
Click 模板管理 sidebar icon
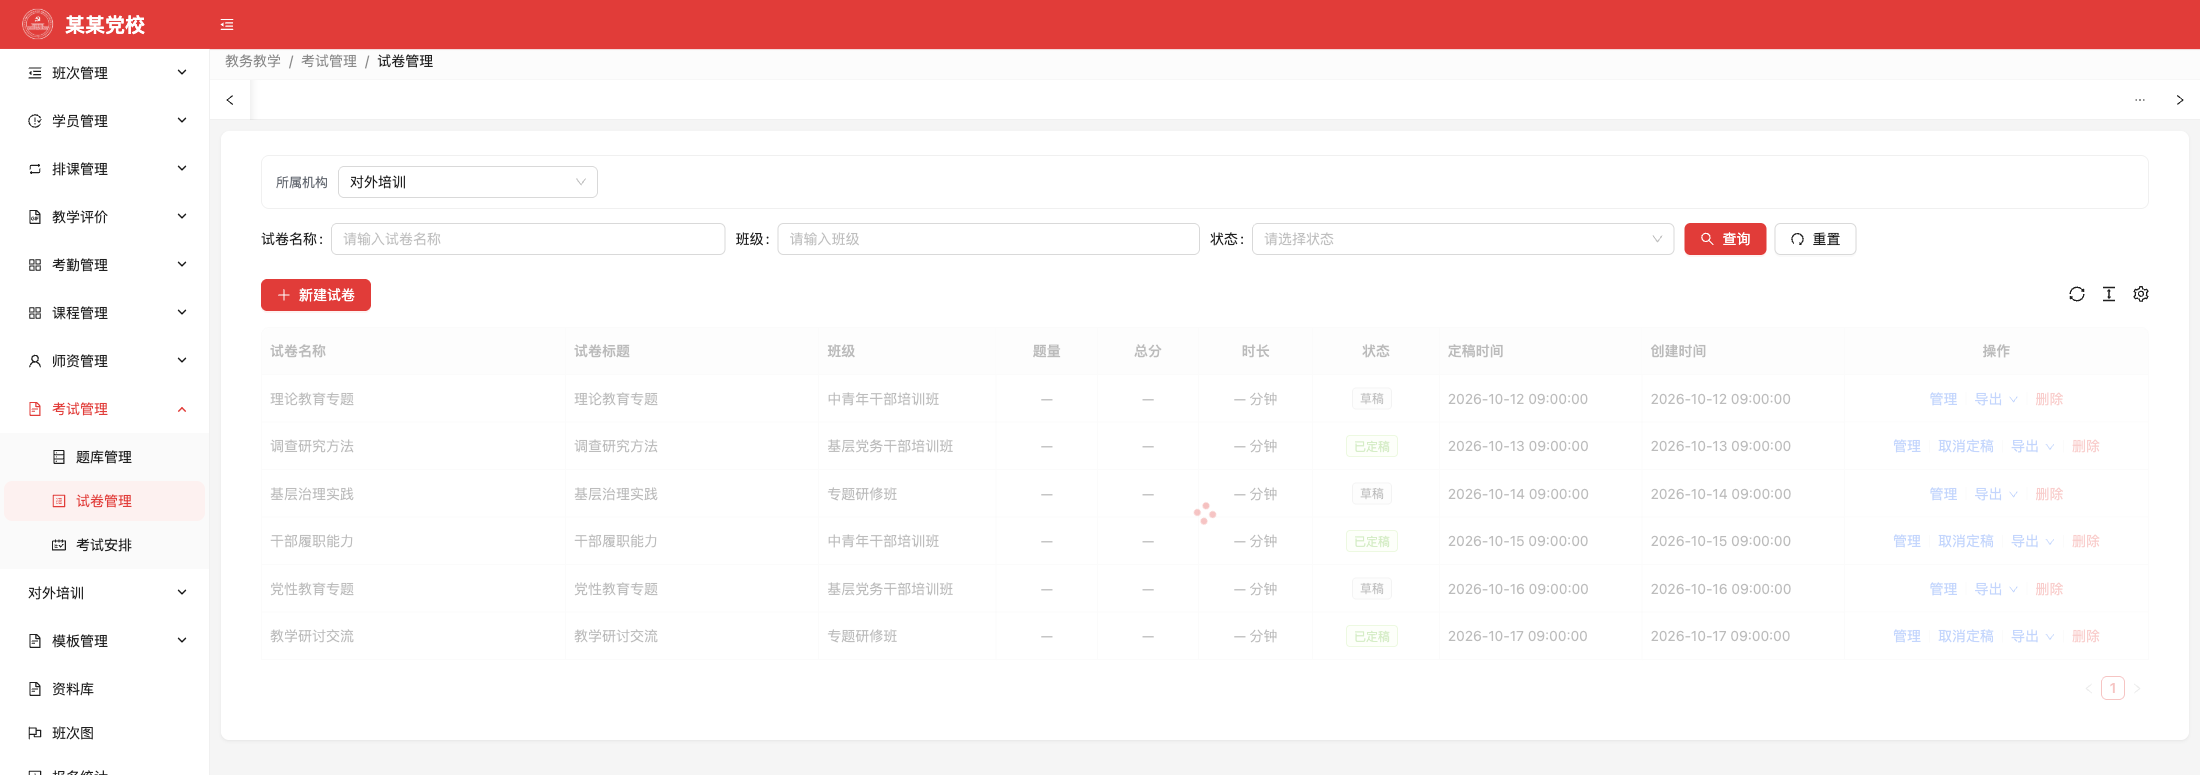click(35, 641)
